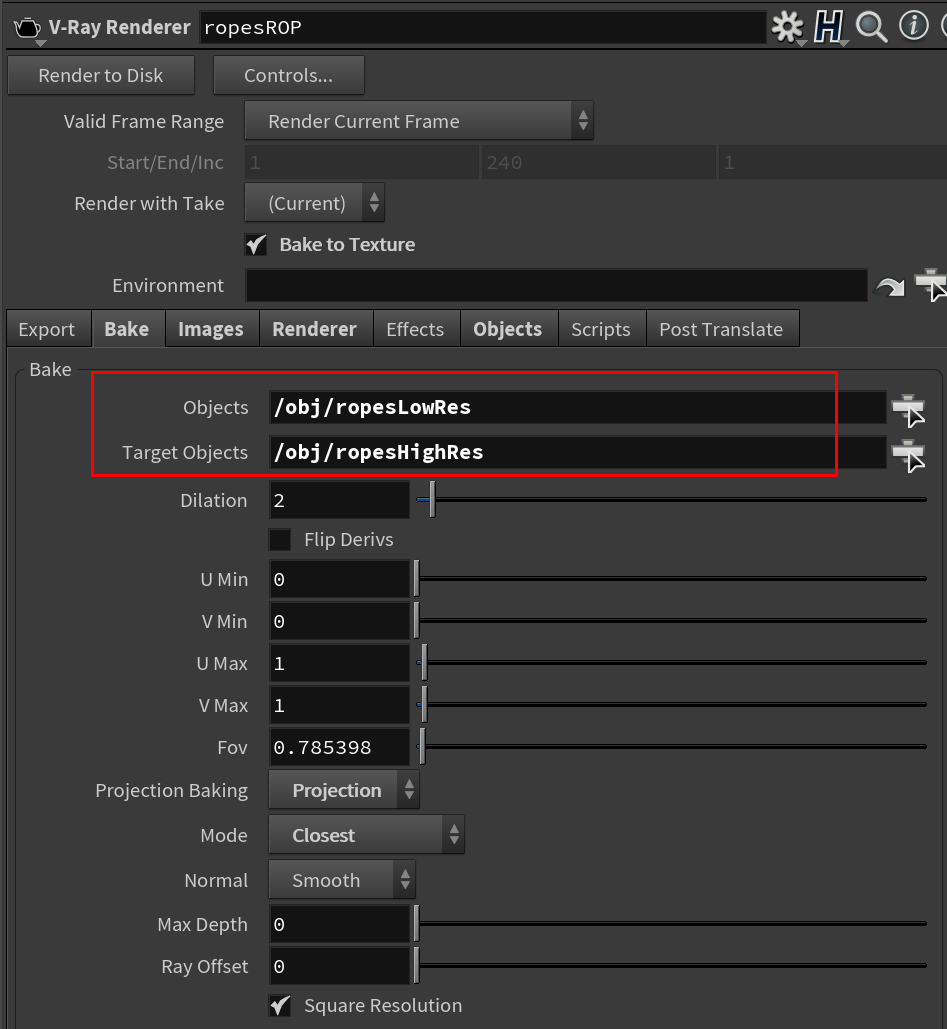The width and height of the screenshot is (947, 1029).
Task: Switch to the Post Translate tab
Action: coord(721,329)
